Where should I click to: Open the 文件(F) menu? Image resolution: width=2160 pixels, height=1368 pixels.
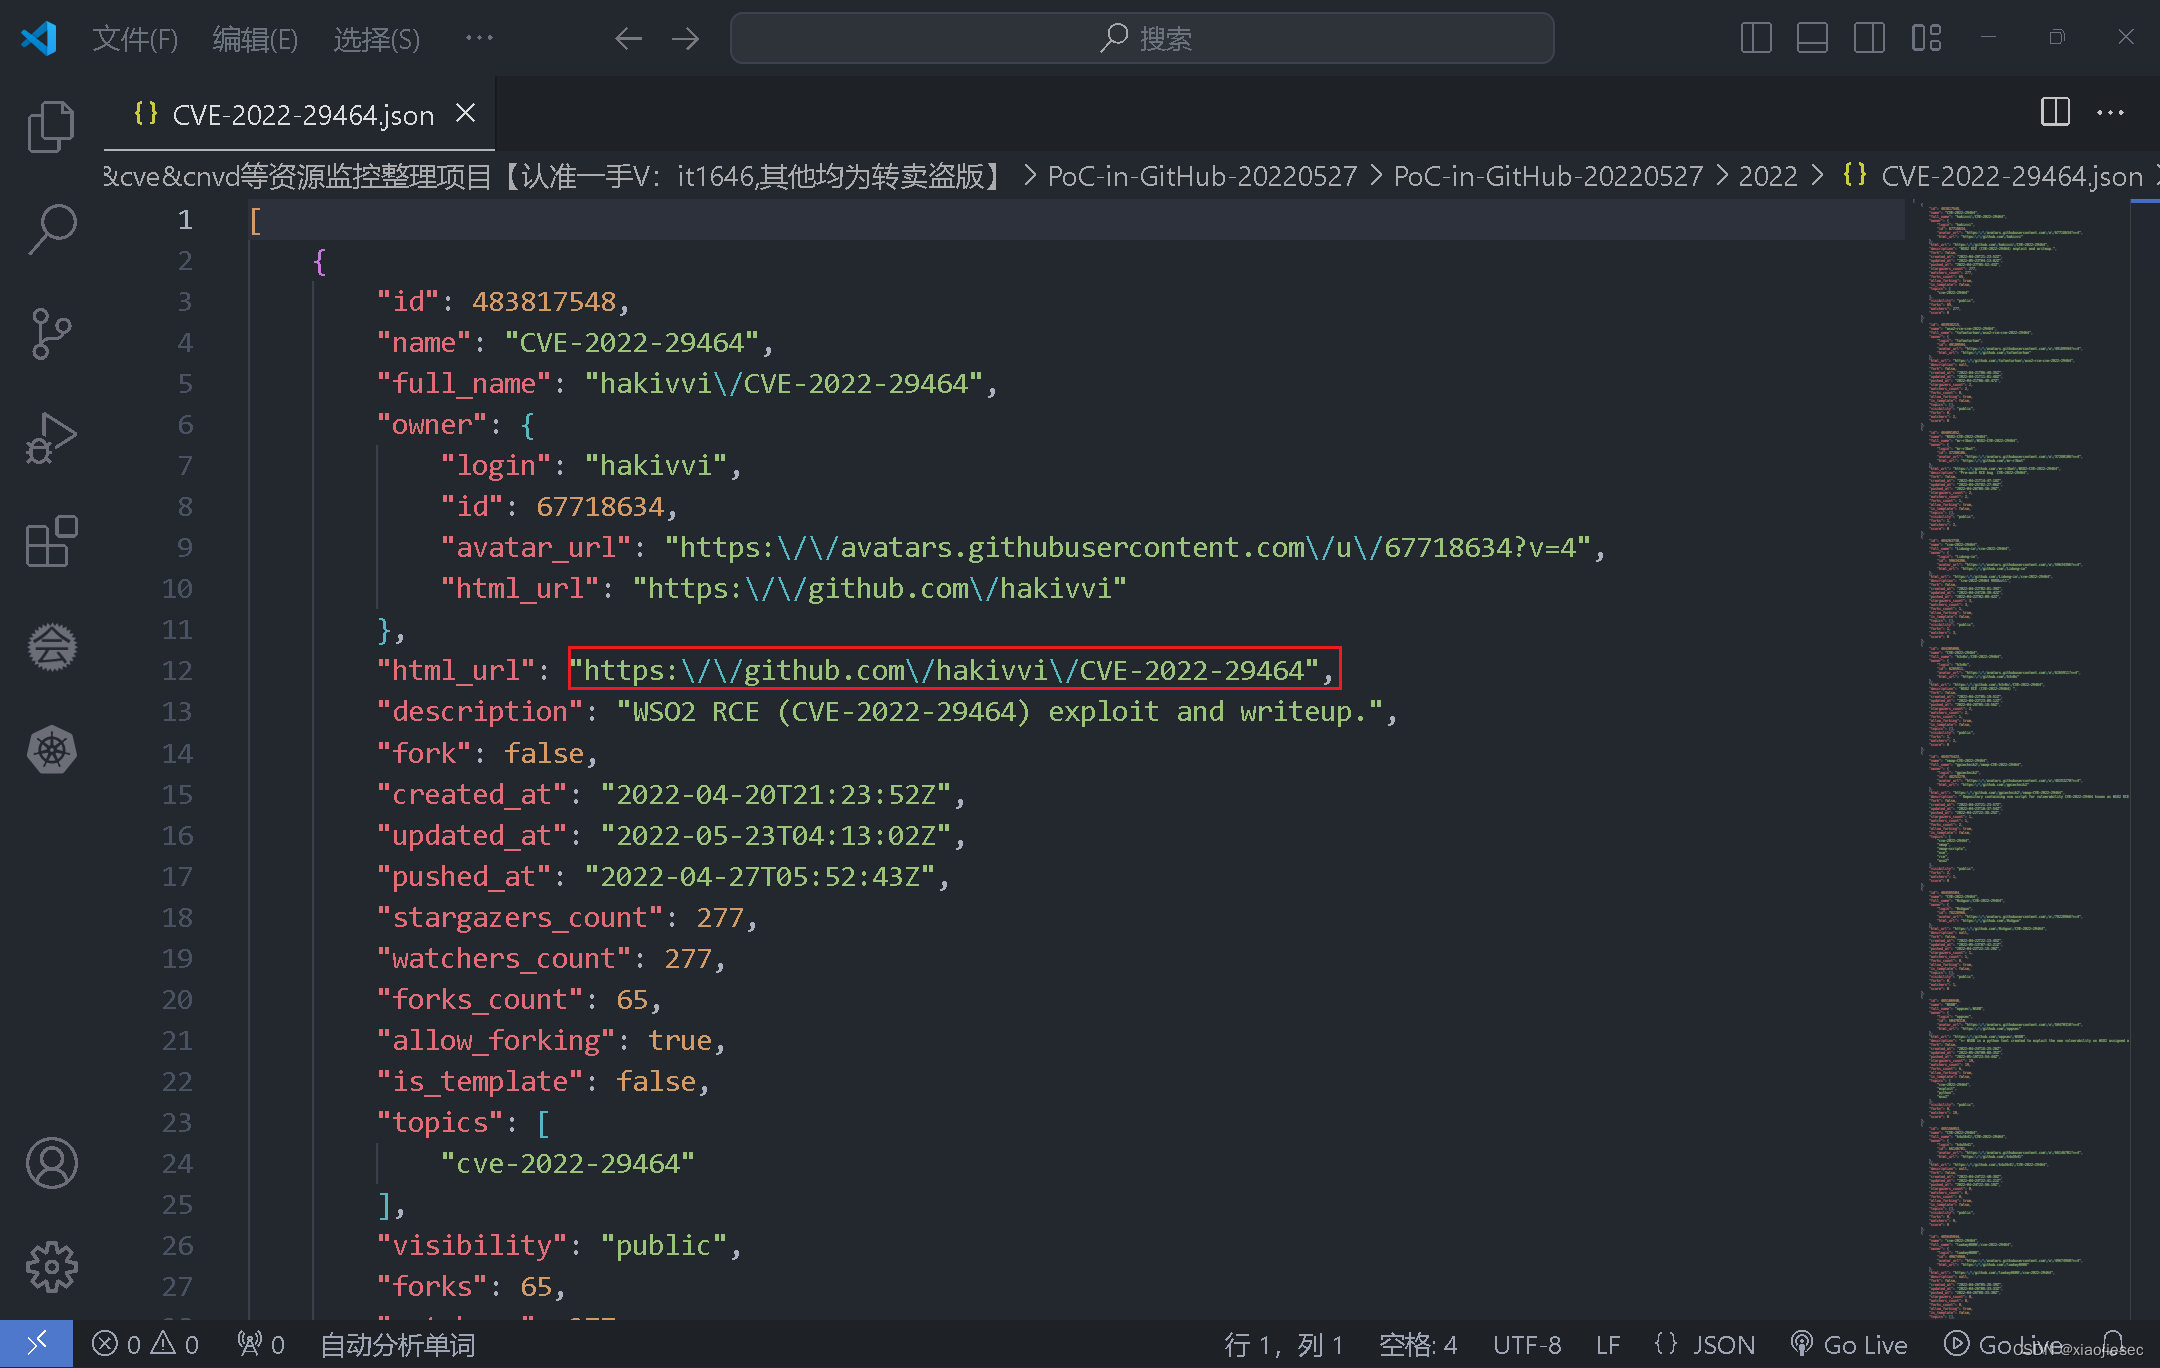135,39
